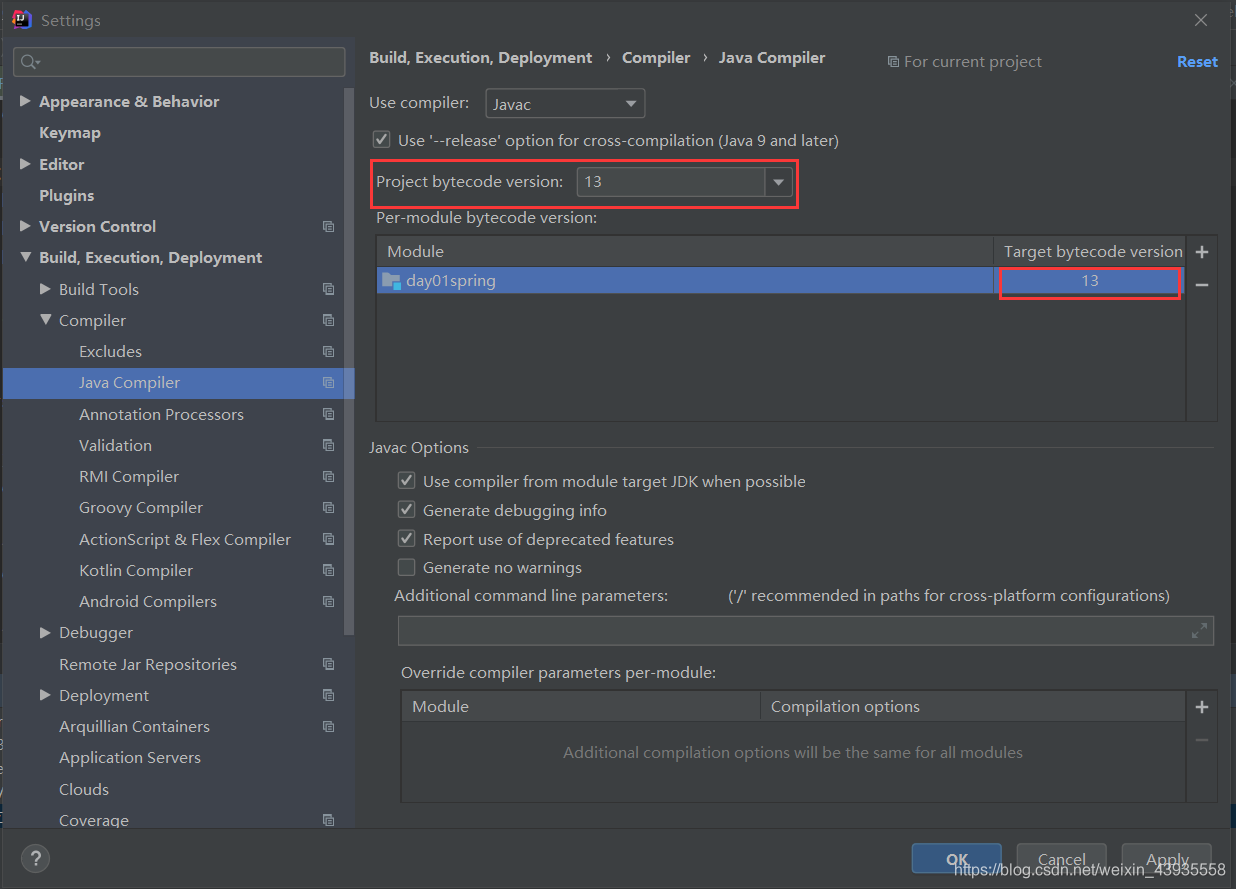1236x889 pixels.
Task: Uncheck Generate debugging info
Action: point(406,510)
